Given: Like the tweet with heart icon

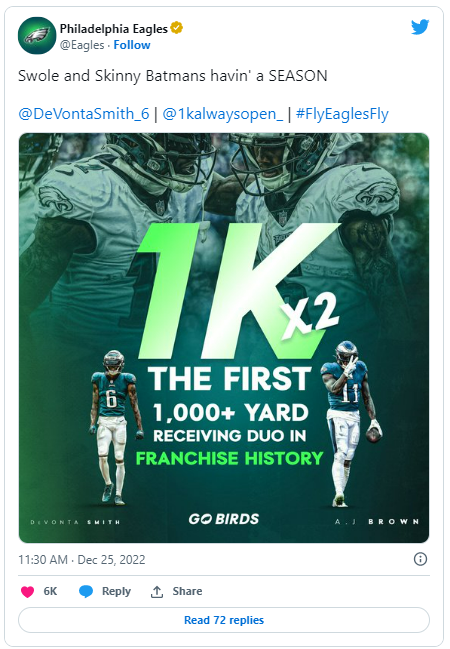Looking at the screenshot, I should [27, 591].
